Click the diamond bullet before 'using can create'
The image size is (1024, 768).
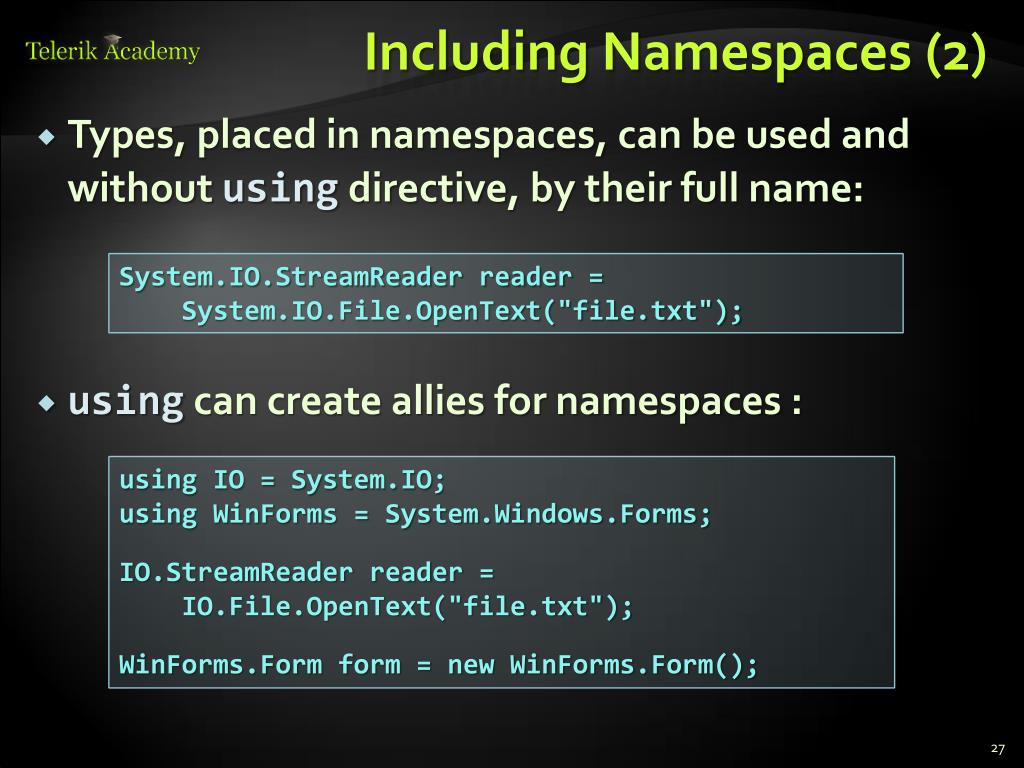[x=47, y=403]
